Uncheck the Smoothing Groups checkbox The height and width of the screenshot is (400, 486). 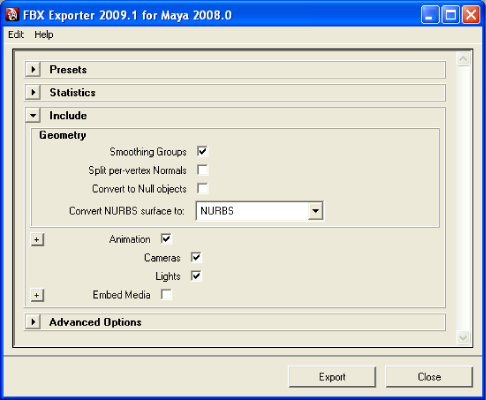pyautogui.click(x=202, y=151)
